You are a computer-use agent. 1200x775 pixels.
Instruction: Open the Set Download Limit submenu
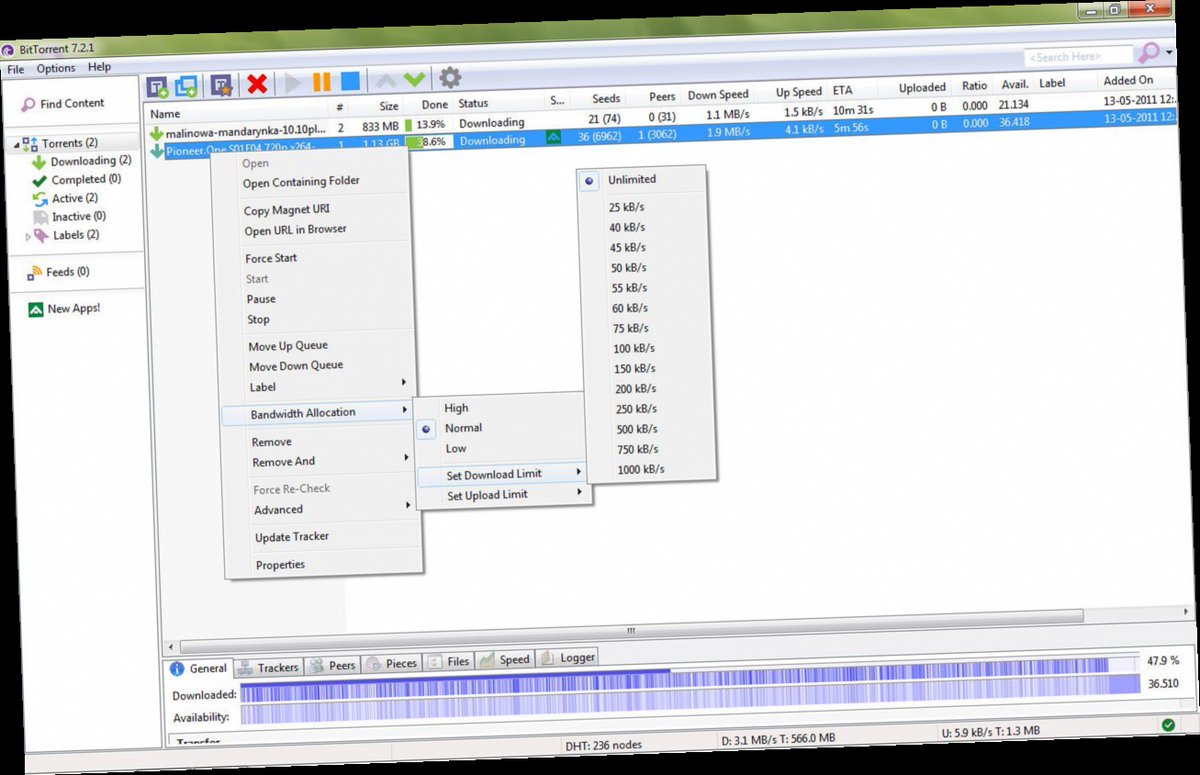pyautogui.click(x=501, y=475)
